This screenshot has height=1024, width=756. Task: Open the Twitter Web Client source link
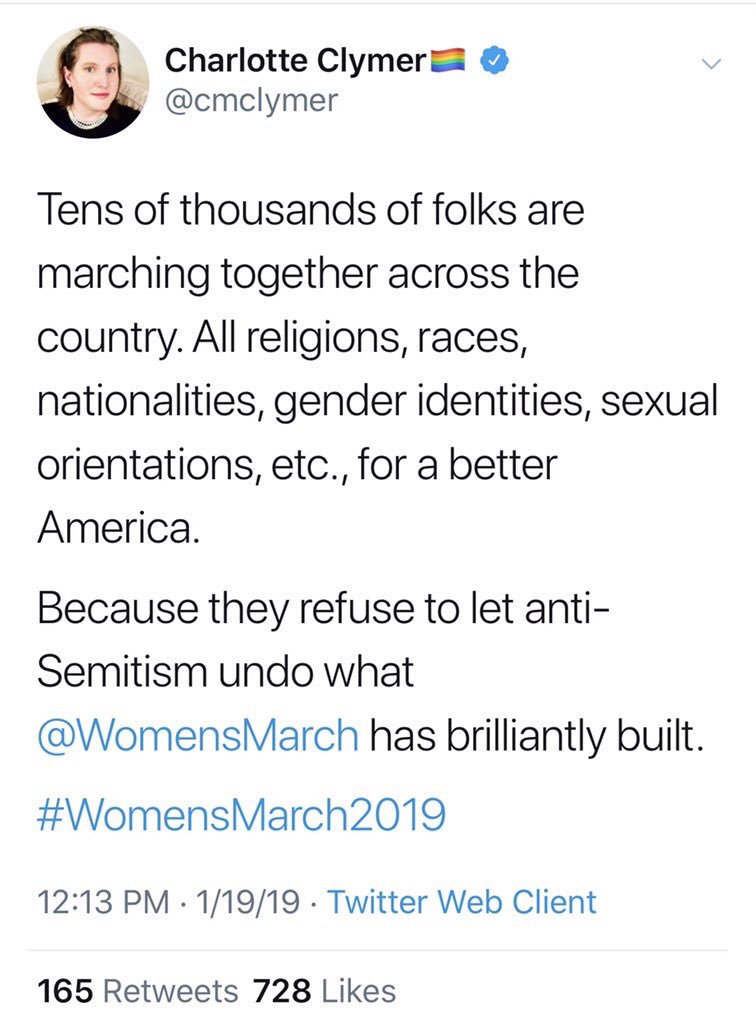[x=462, y=902]
